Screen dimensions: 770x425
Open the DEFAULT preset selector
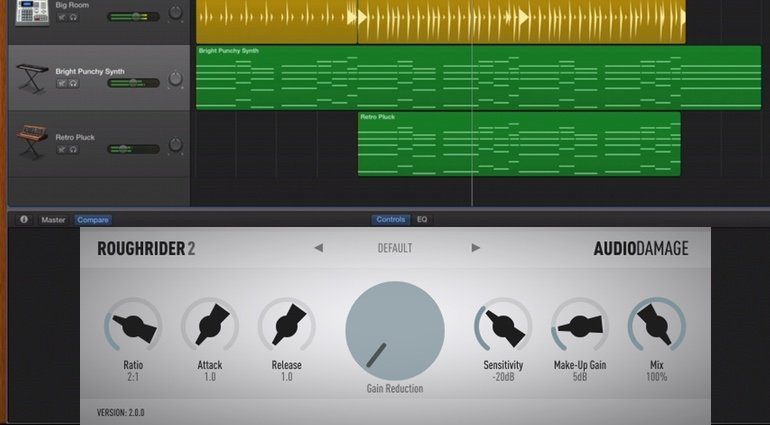(x=395, y=248)
